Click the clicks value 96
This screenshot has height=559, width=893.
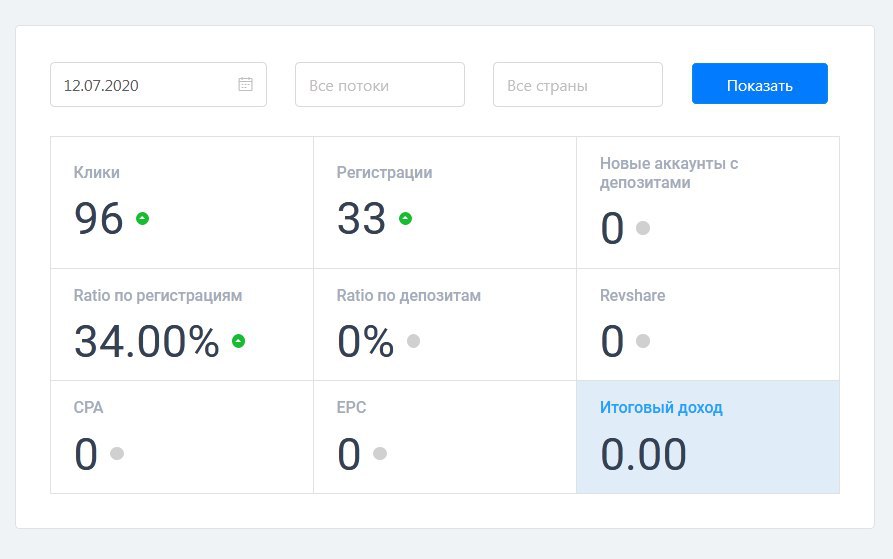pyautogui.click(x=99, y=219)
